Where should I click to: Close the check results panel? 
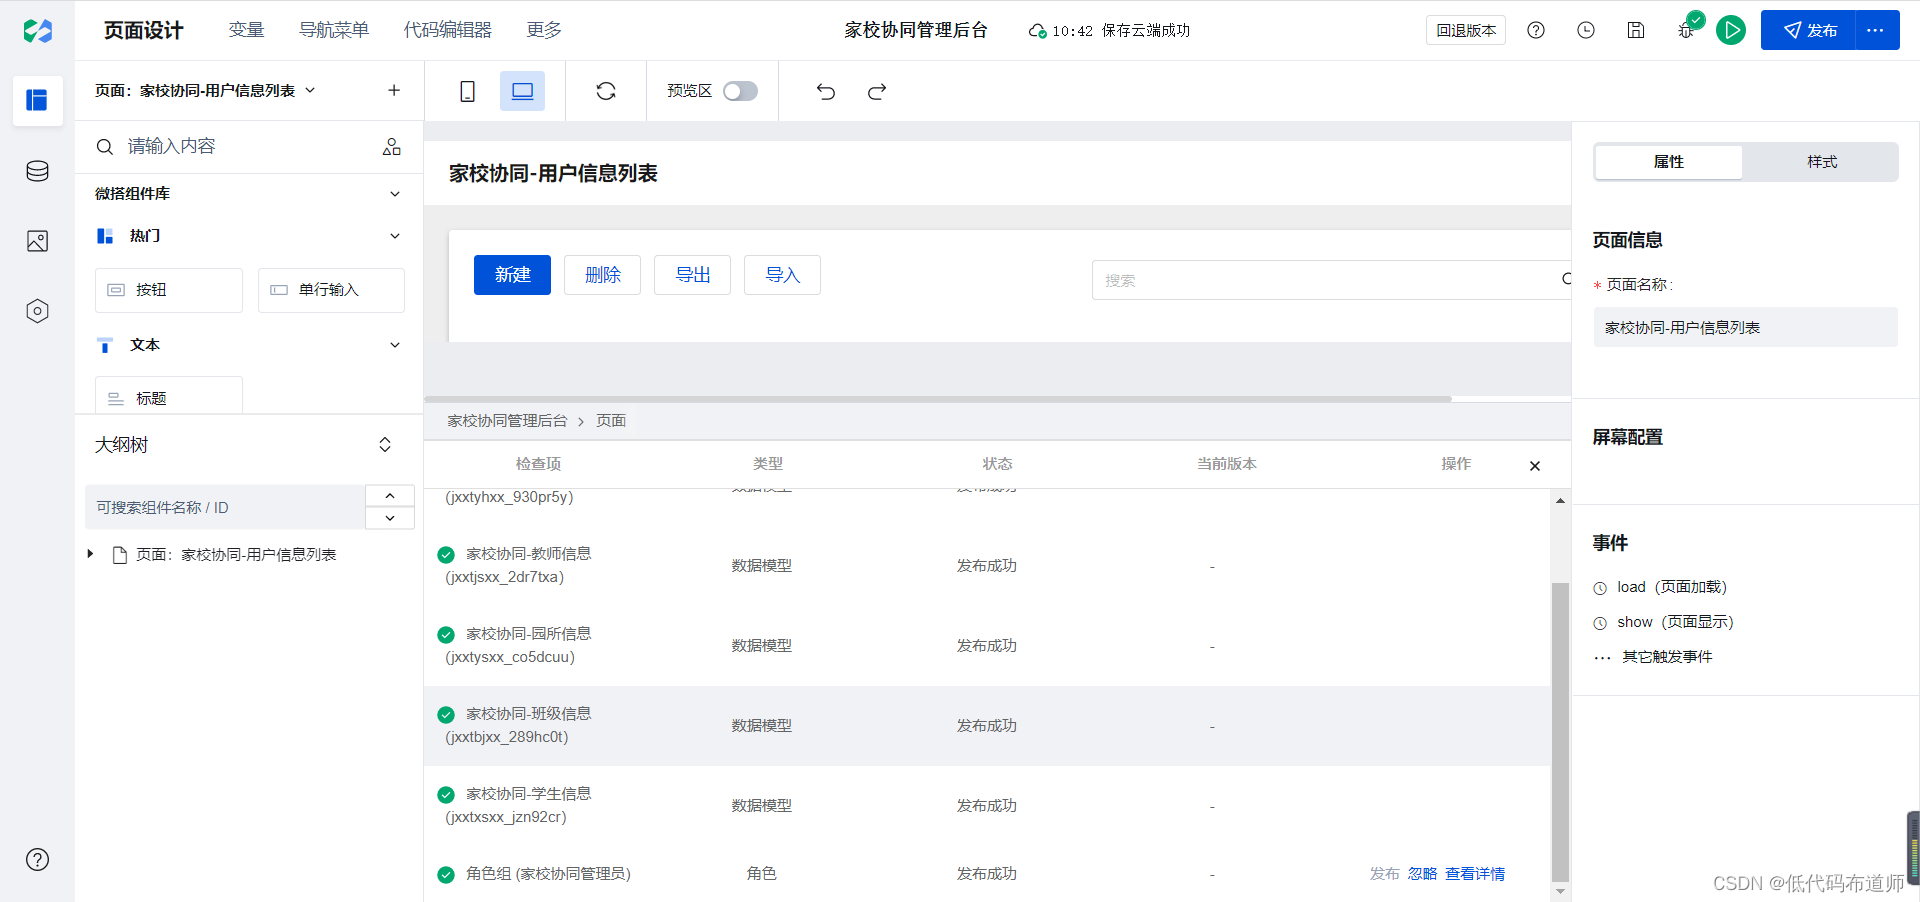(1535, 466)
